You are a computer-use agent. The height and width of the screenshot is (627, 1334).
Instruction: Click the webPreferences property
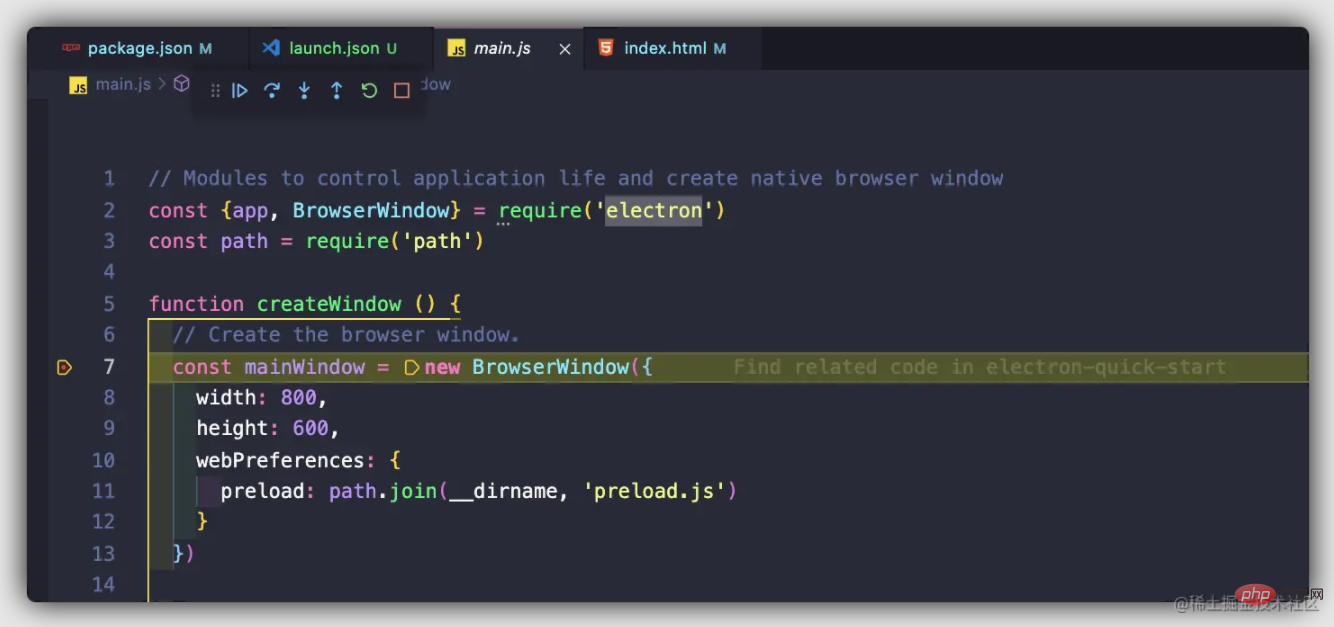[280, 461]
